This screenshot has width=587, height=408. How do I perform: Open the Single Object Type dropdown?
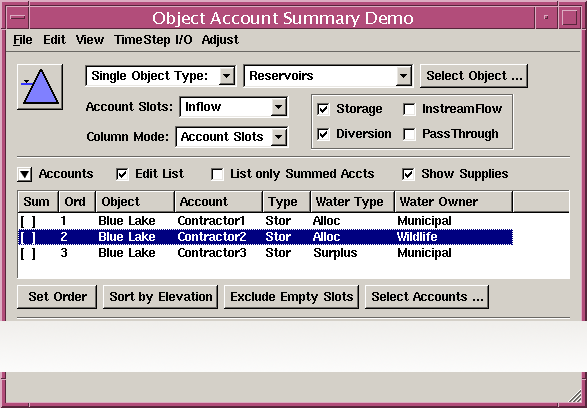[x=161, y=76]
